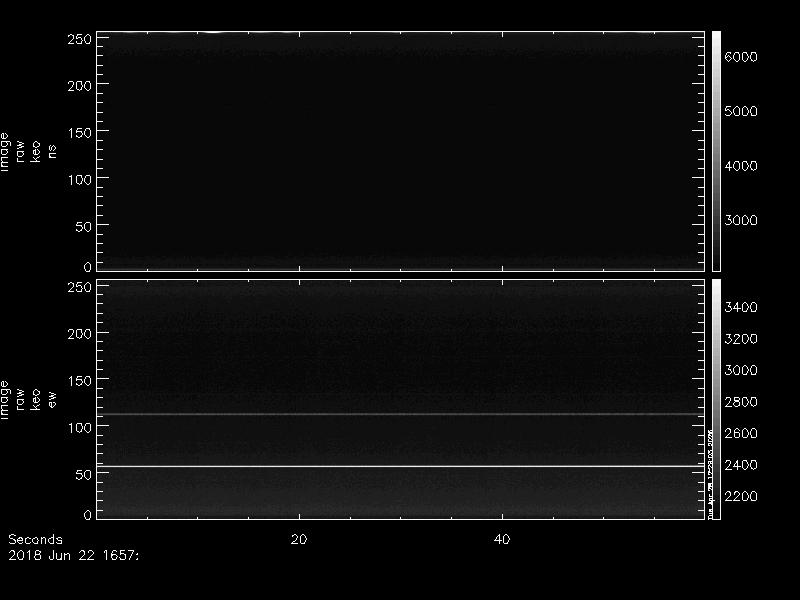Click the '150' tick label on ns panel

80,133
